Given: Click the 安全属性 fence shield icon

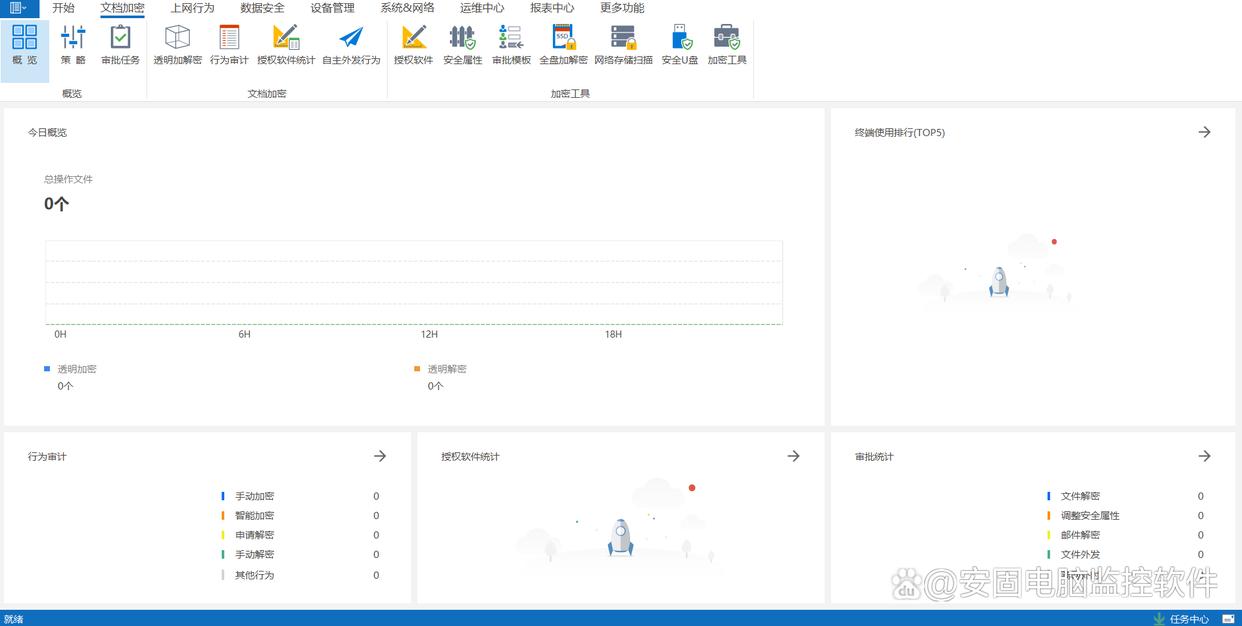Looking at the screenshot, I should pos(462,38).
